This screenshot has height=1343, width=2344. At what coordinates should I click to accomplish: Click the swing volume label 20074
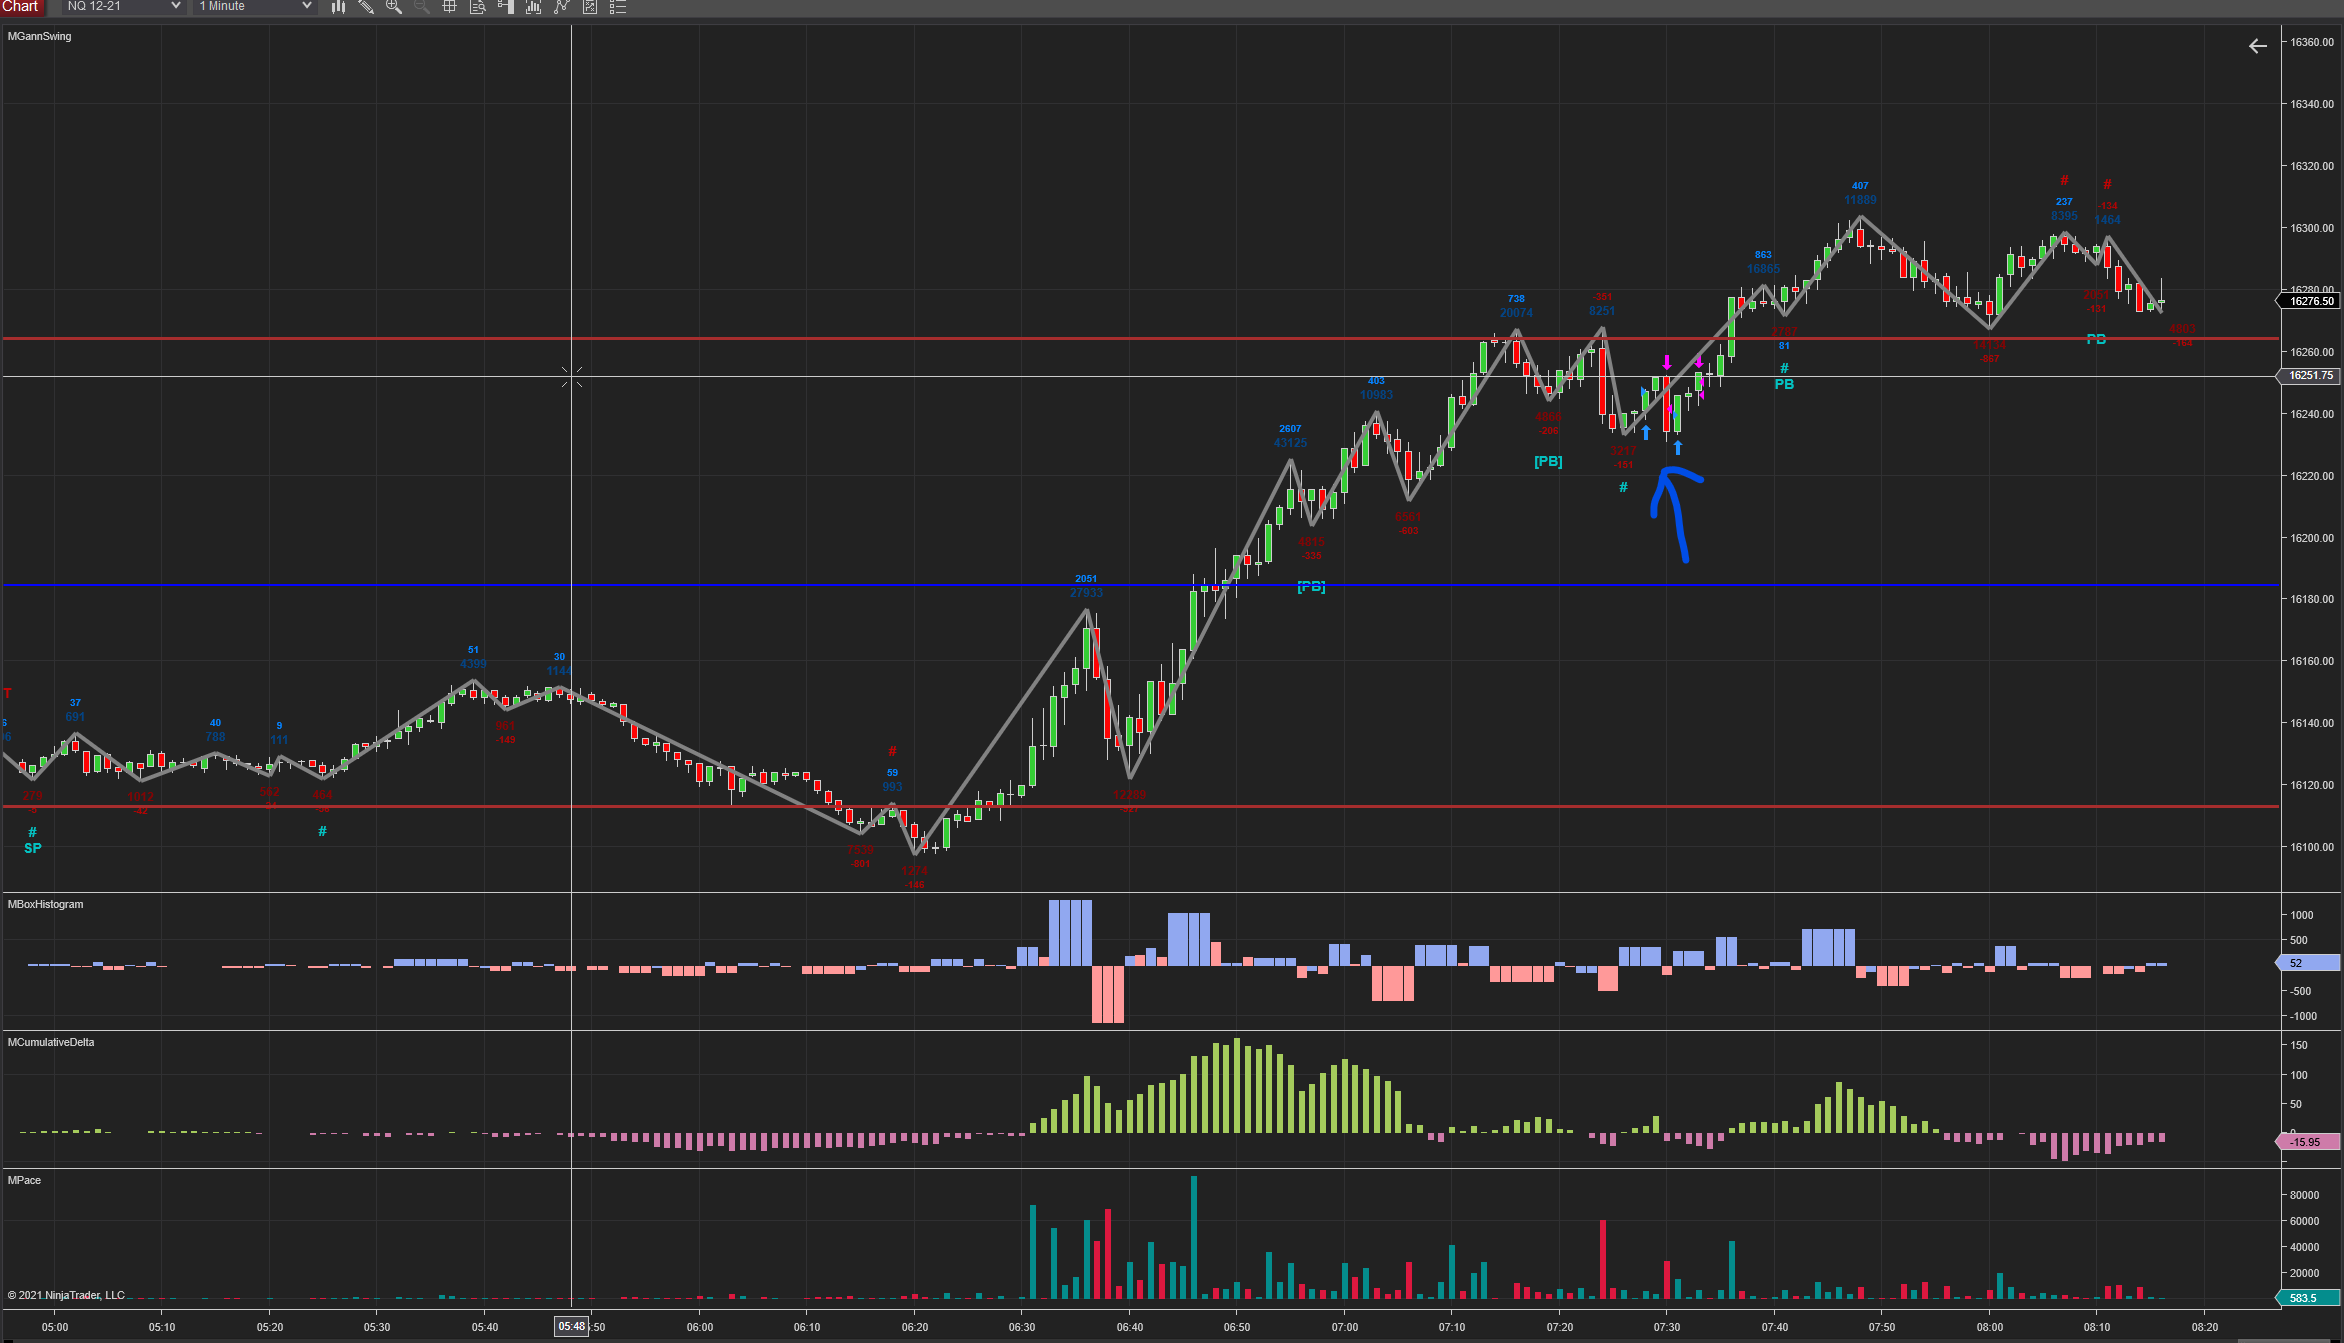tap(1516, 313)
